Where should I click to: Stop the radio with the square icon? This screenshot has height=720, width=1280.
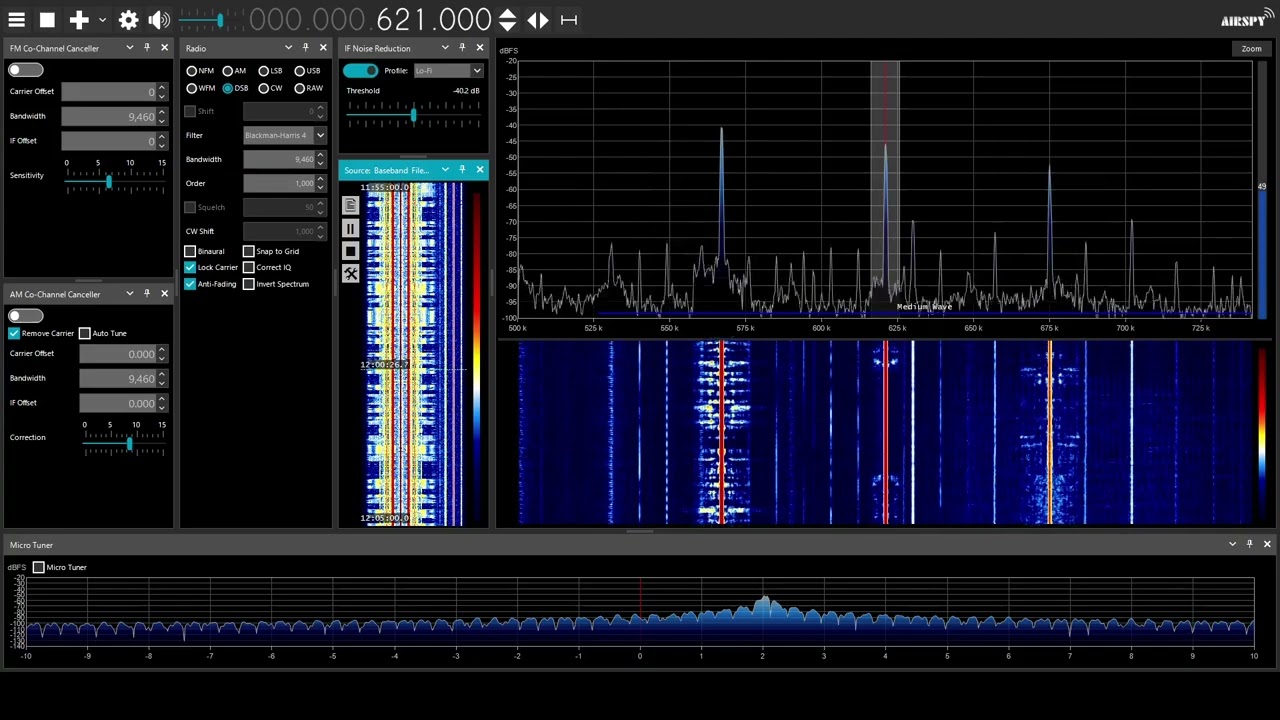click(x=47, y=20)
